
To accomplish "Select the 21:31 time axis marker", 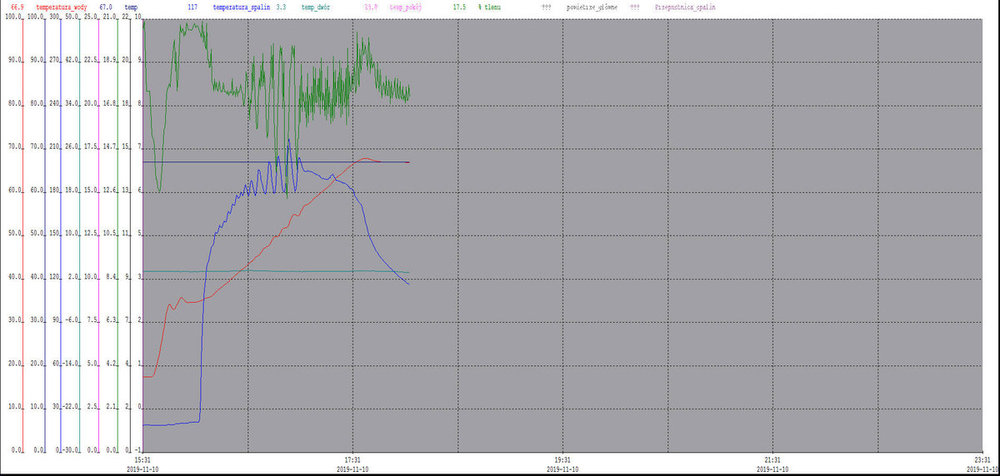I will 771,461.
